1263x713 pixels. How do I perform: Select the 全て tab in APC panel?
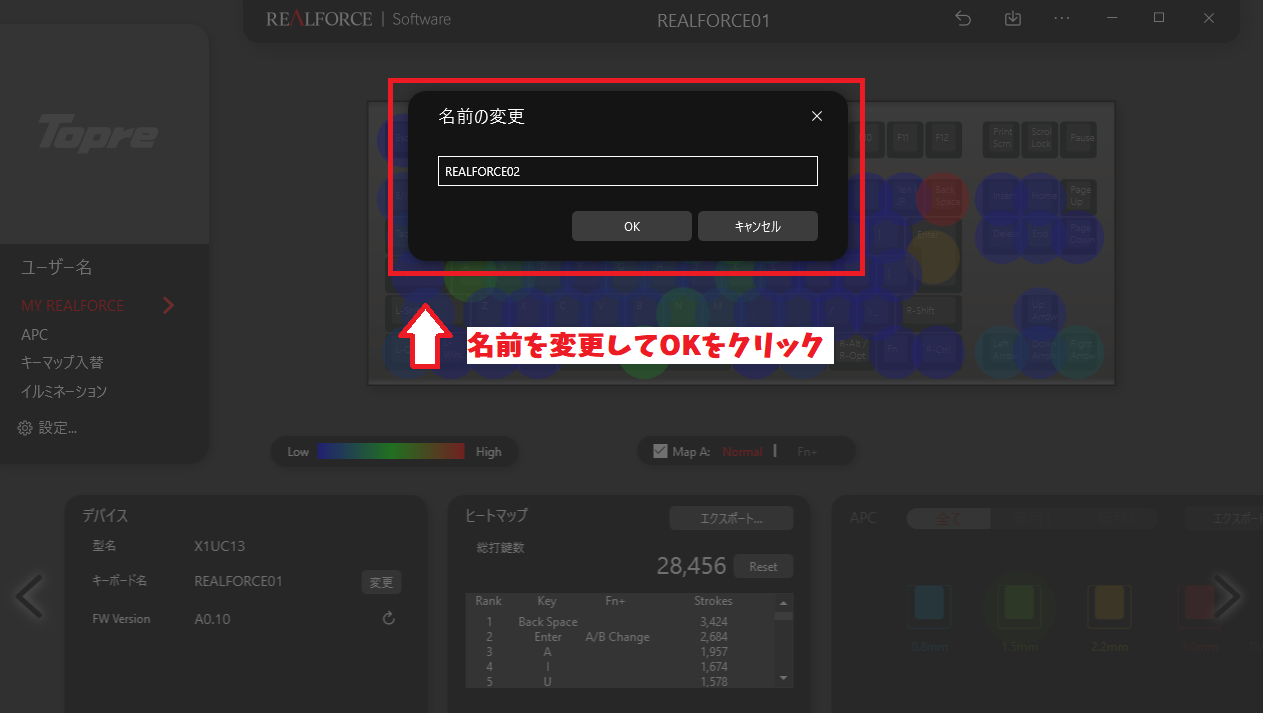[948, 518]
